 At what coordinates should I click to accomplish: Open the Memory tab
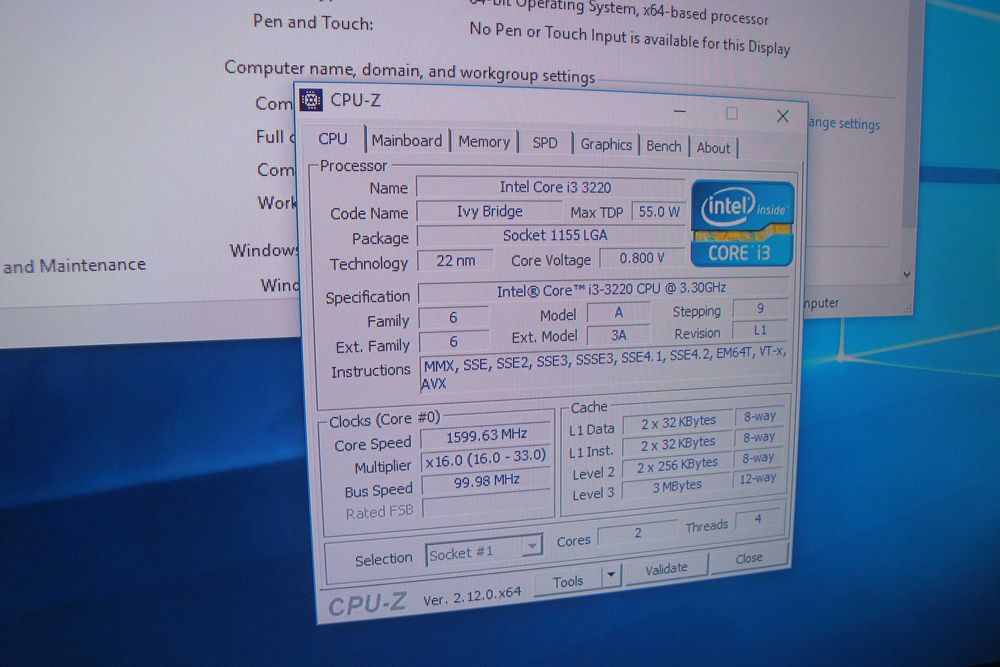coord(484,142)
